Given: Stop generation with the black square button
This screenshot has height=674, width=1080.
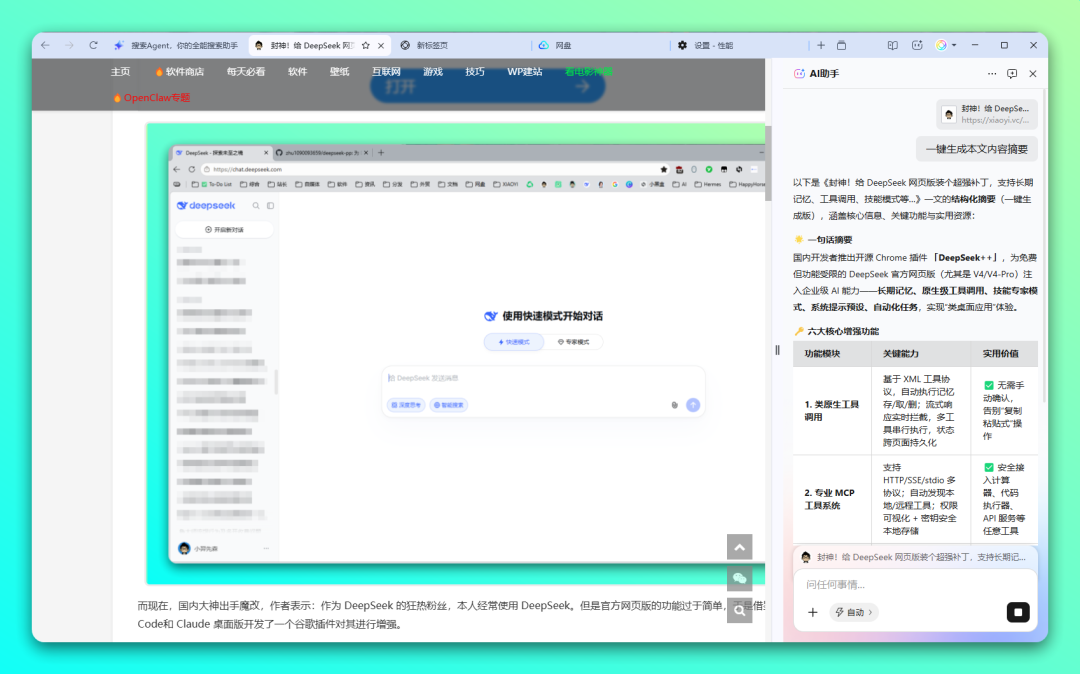Looking at the screenshot, I should [x=1018, y=612].
